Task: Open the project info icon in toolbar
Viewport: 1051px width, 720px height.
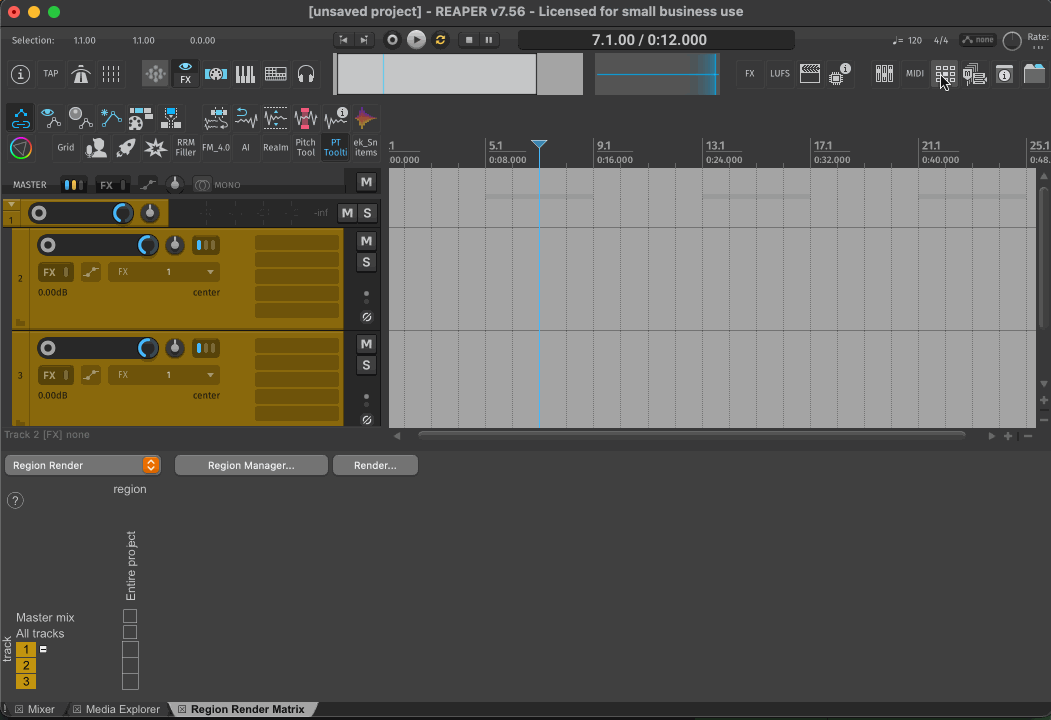Action: [x=20, y=74]
